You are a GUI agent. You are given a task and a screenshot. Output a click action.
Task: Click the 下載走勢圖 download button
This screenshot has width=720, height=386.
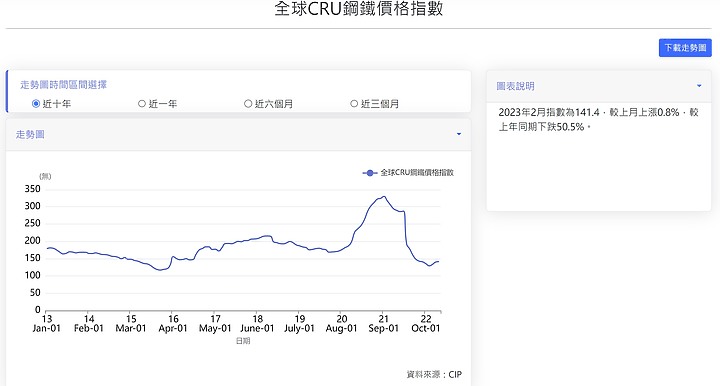point(685,48)
